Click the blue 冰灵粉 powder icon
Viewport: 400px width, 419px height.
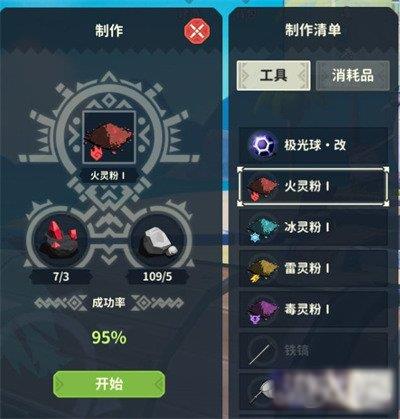pos(263,229)
